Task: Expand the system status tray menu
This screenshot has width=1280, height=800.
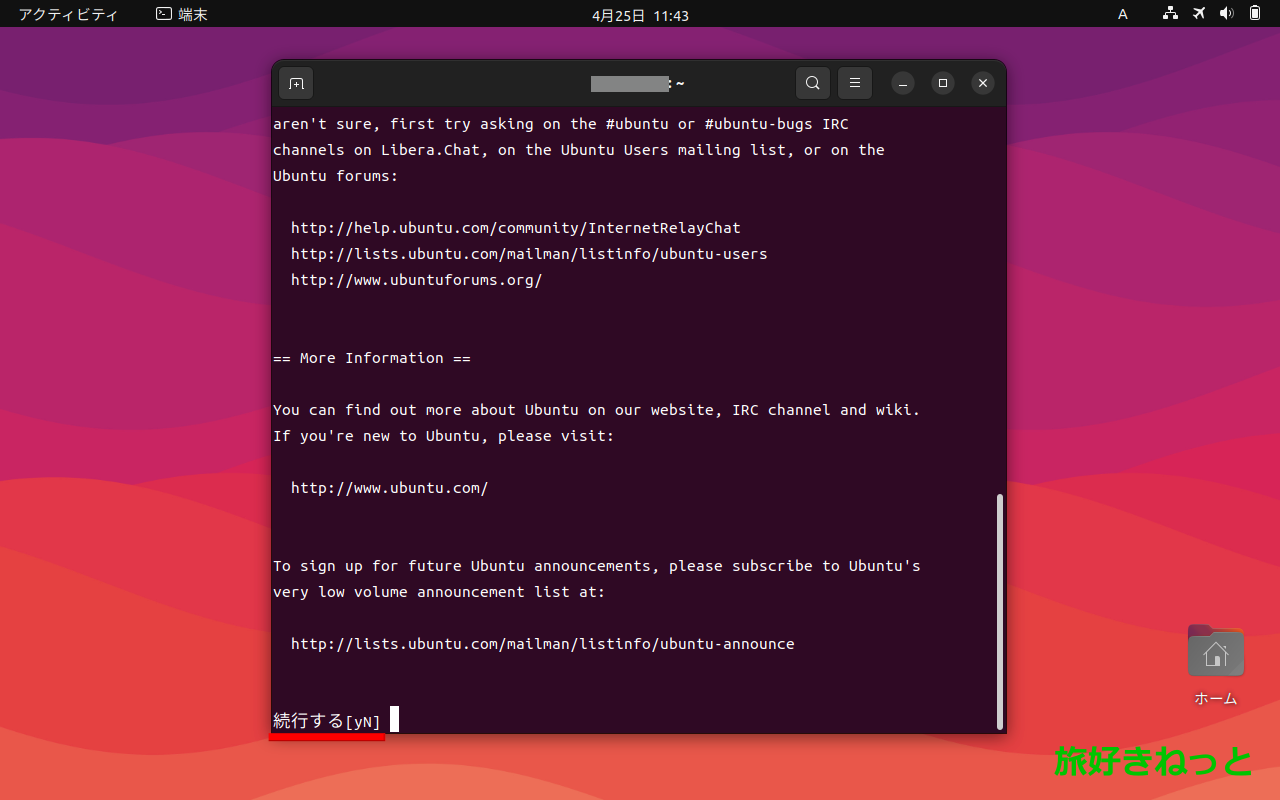Action: 1210,14
